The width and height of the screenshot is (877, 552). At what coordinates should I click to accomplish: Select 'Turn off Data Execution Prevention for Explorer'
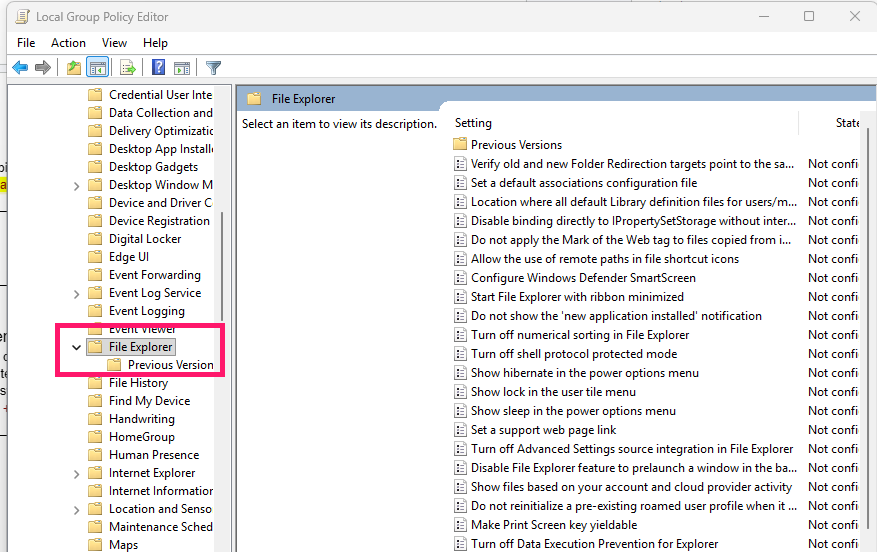coord(595,544)
